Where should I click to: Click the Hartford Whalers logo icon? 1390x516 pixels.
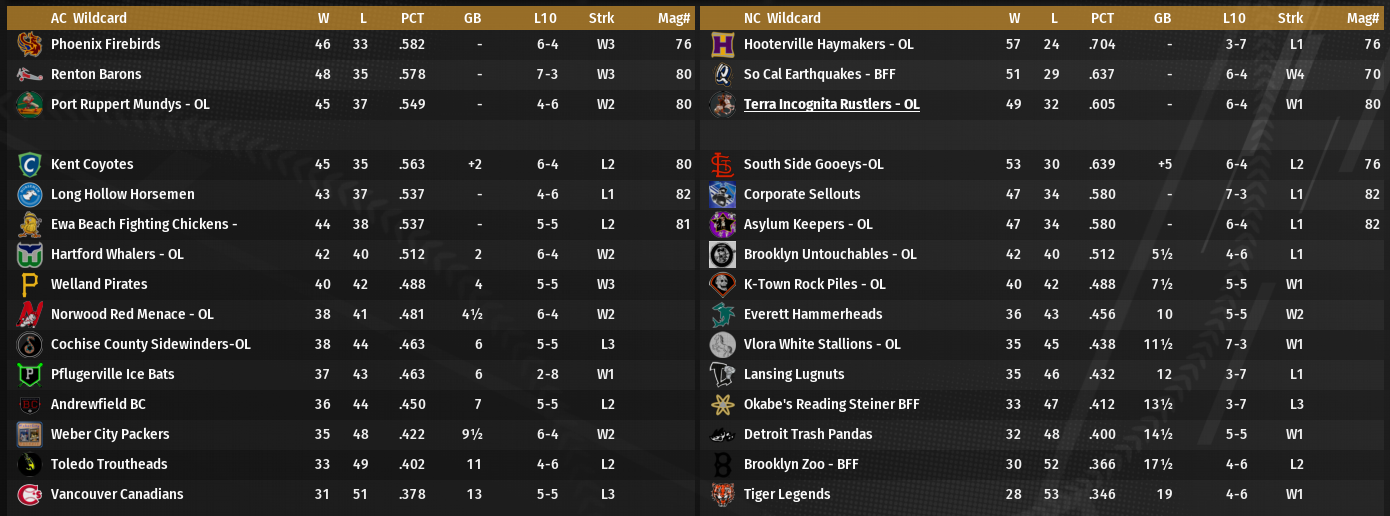[x=28, y=254]
